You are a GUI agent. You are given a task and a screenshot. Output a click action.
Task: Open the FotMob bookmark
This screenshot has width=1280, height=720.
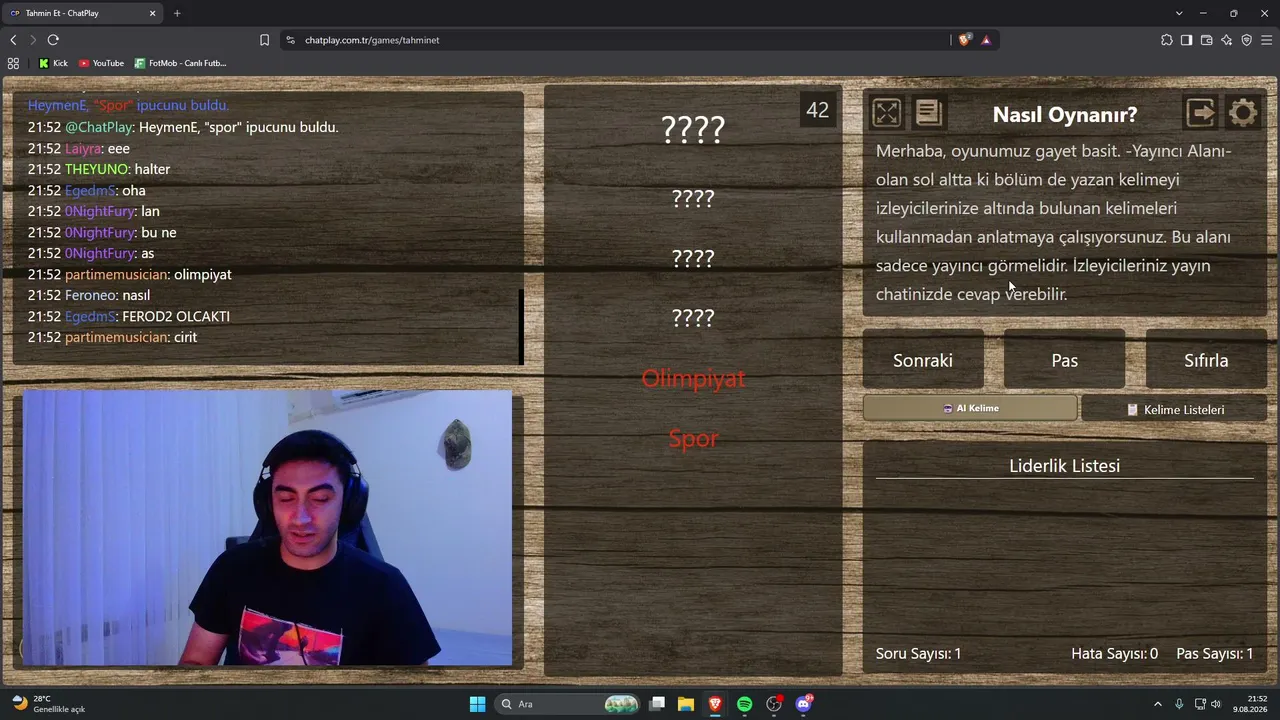pyautogui.click(x=180, y=63)
